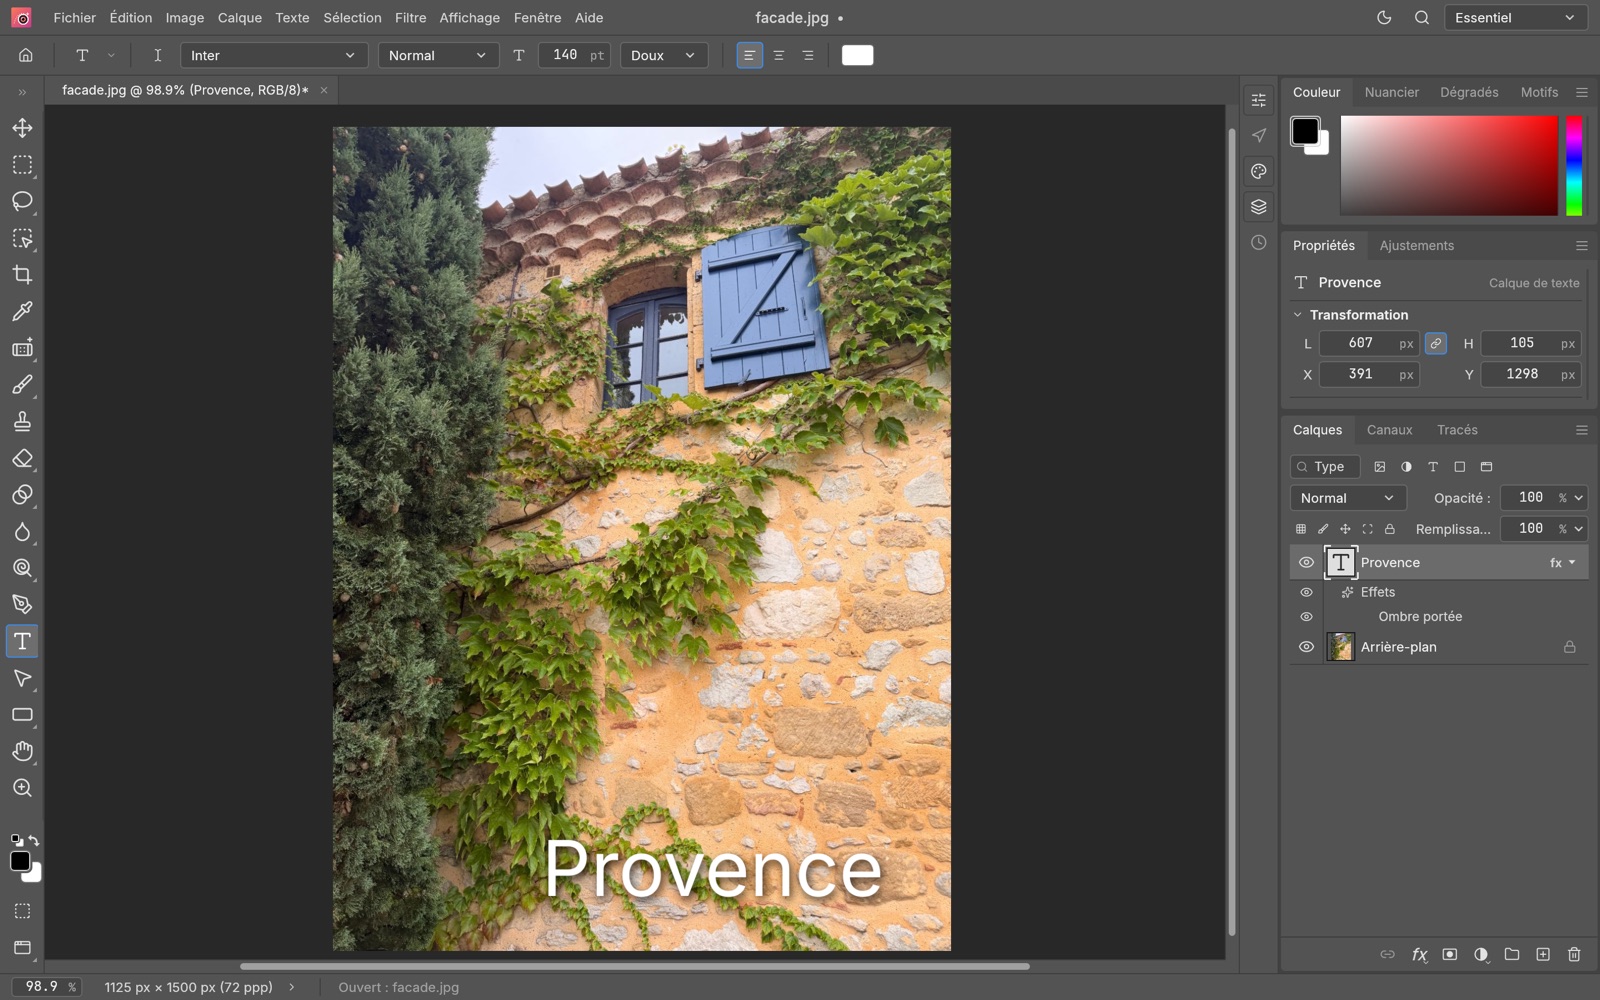Pick a hue on the hue slider

pyautogui.click(x=1574, y=165)
